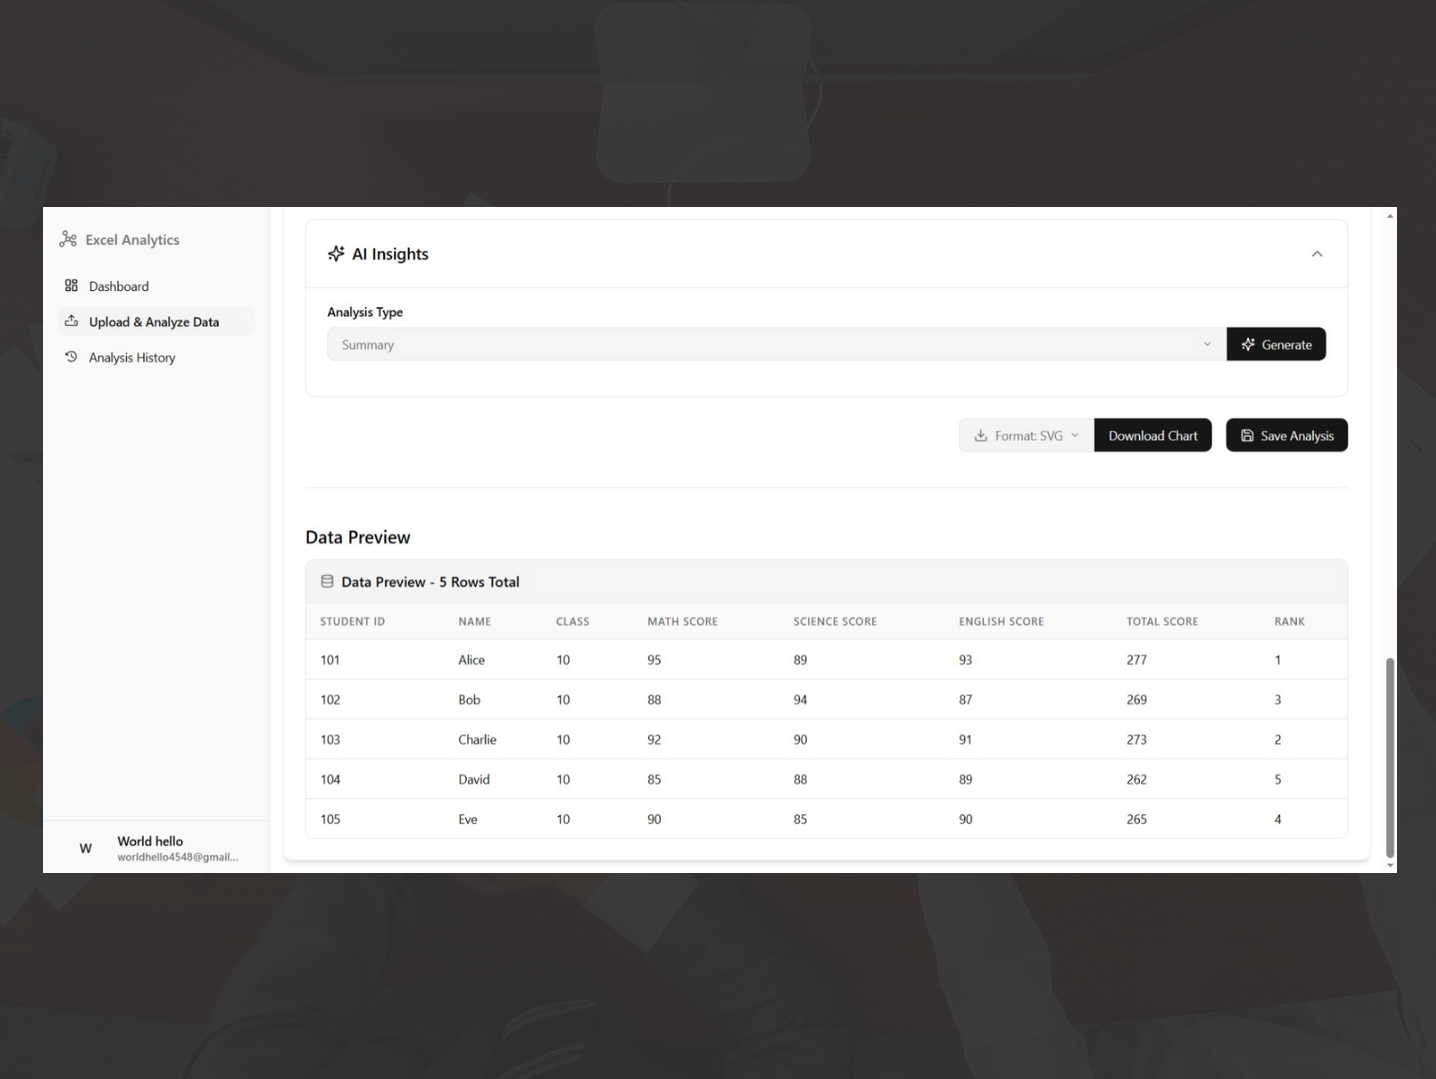Click the clock icon next to Analysis History

tap(70, 357)
